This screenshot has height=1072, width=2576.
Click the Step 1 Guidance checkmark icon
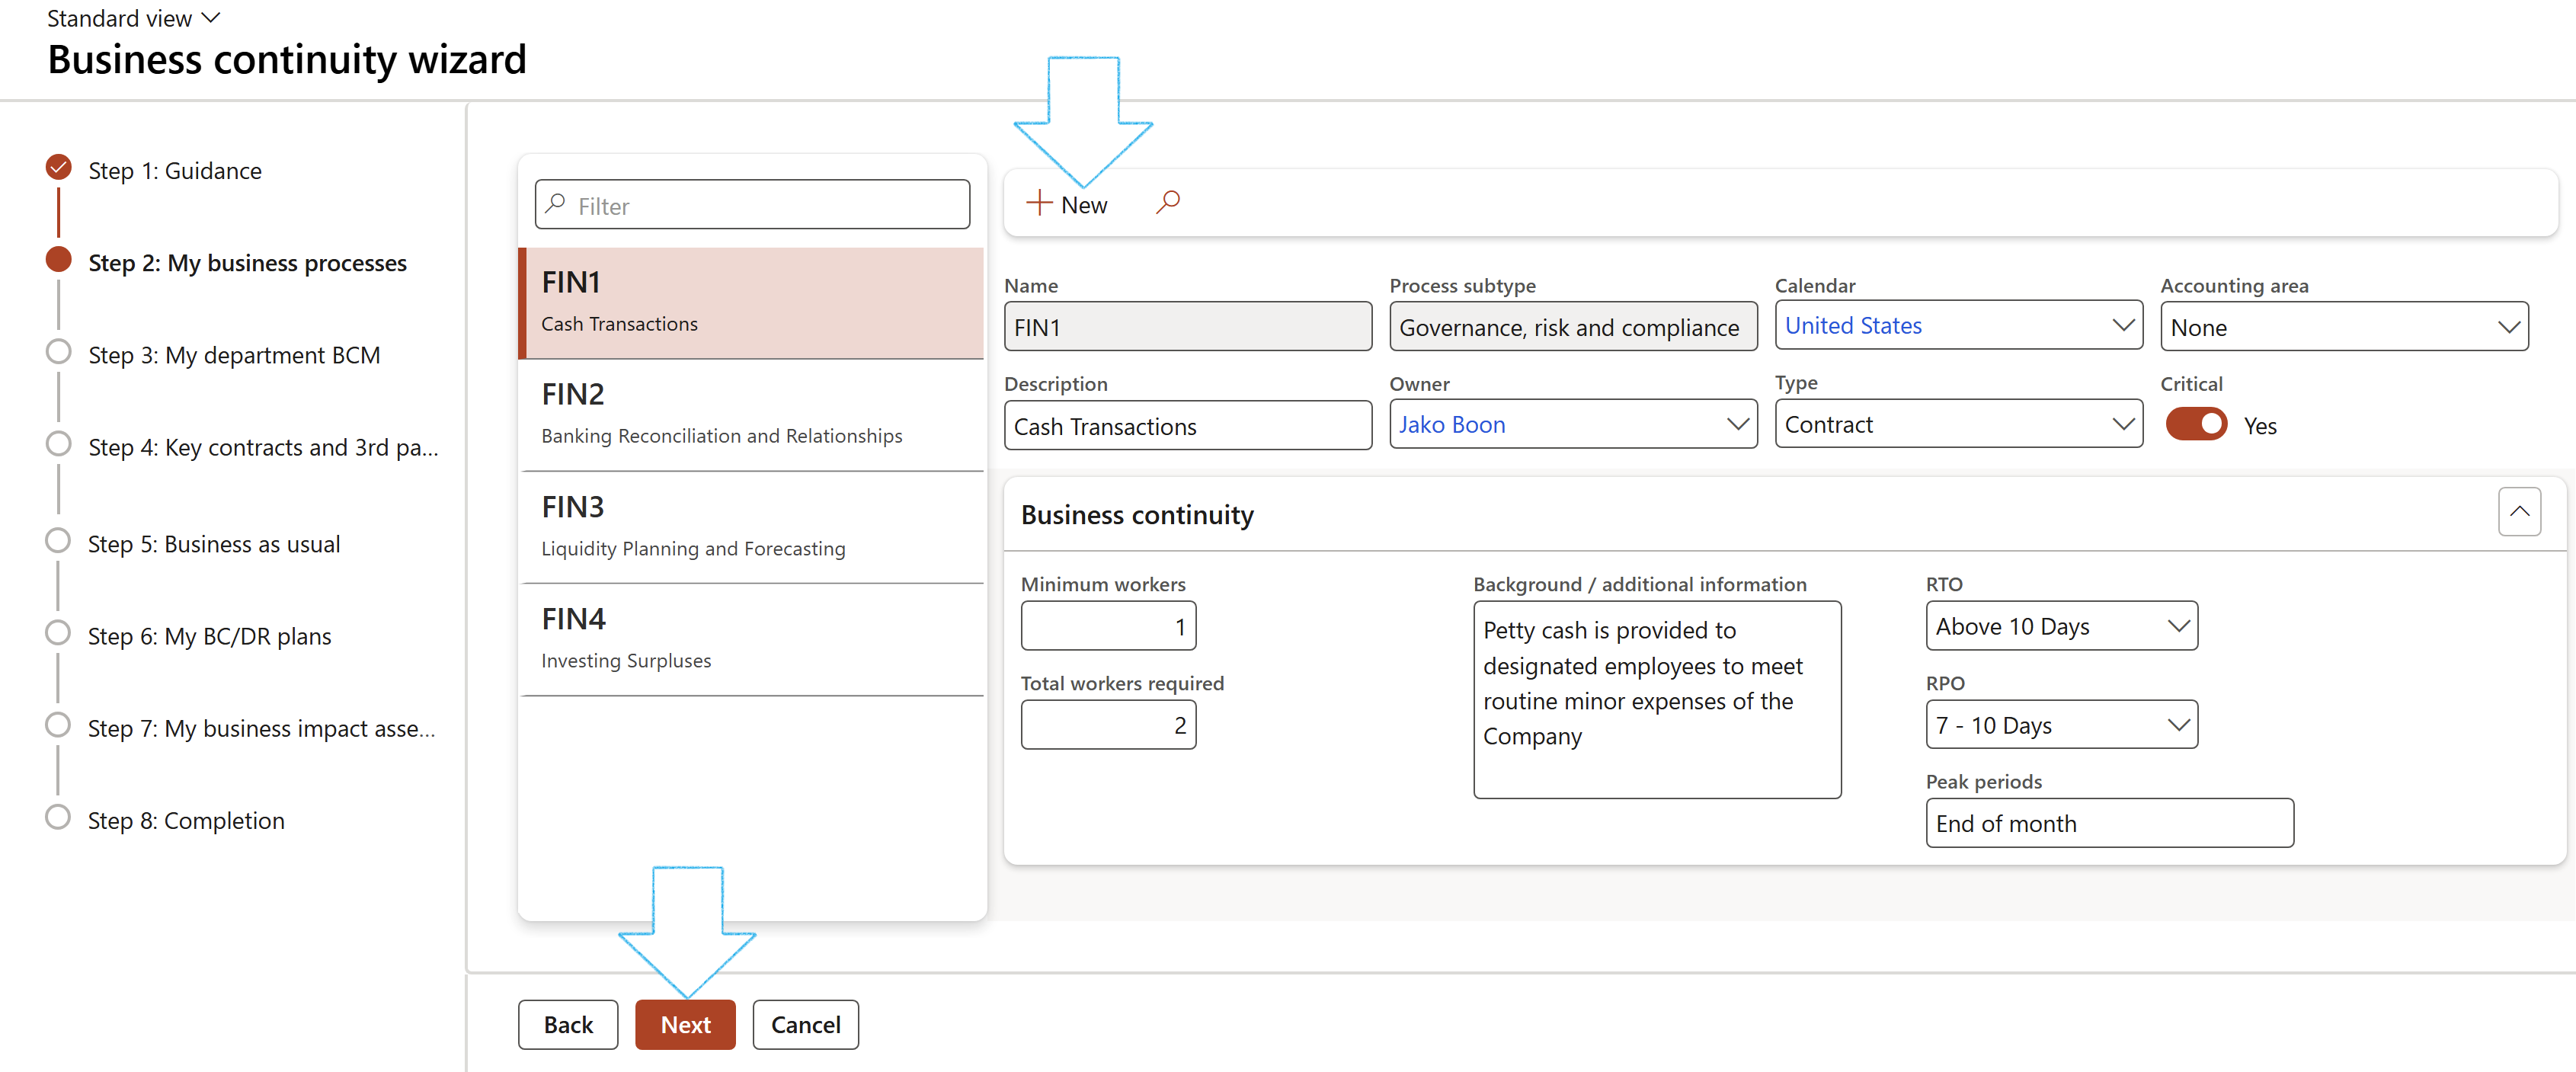pyautogui.click(x=59, y=168)
